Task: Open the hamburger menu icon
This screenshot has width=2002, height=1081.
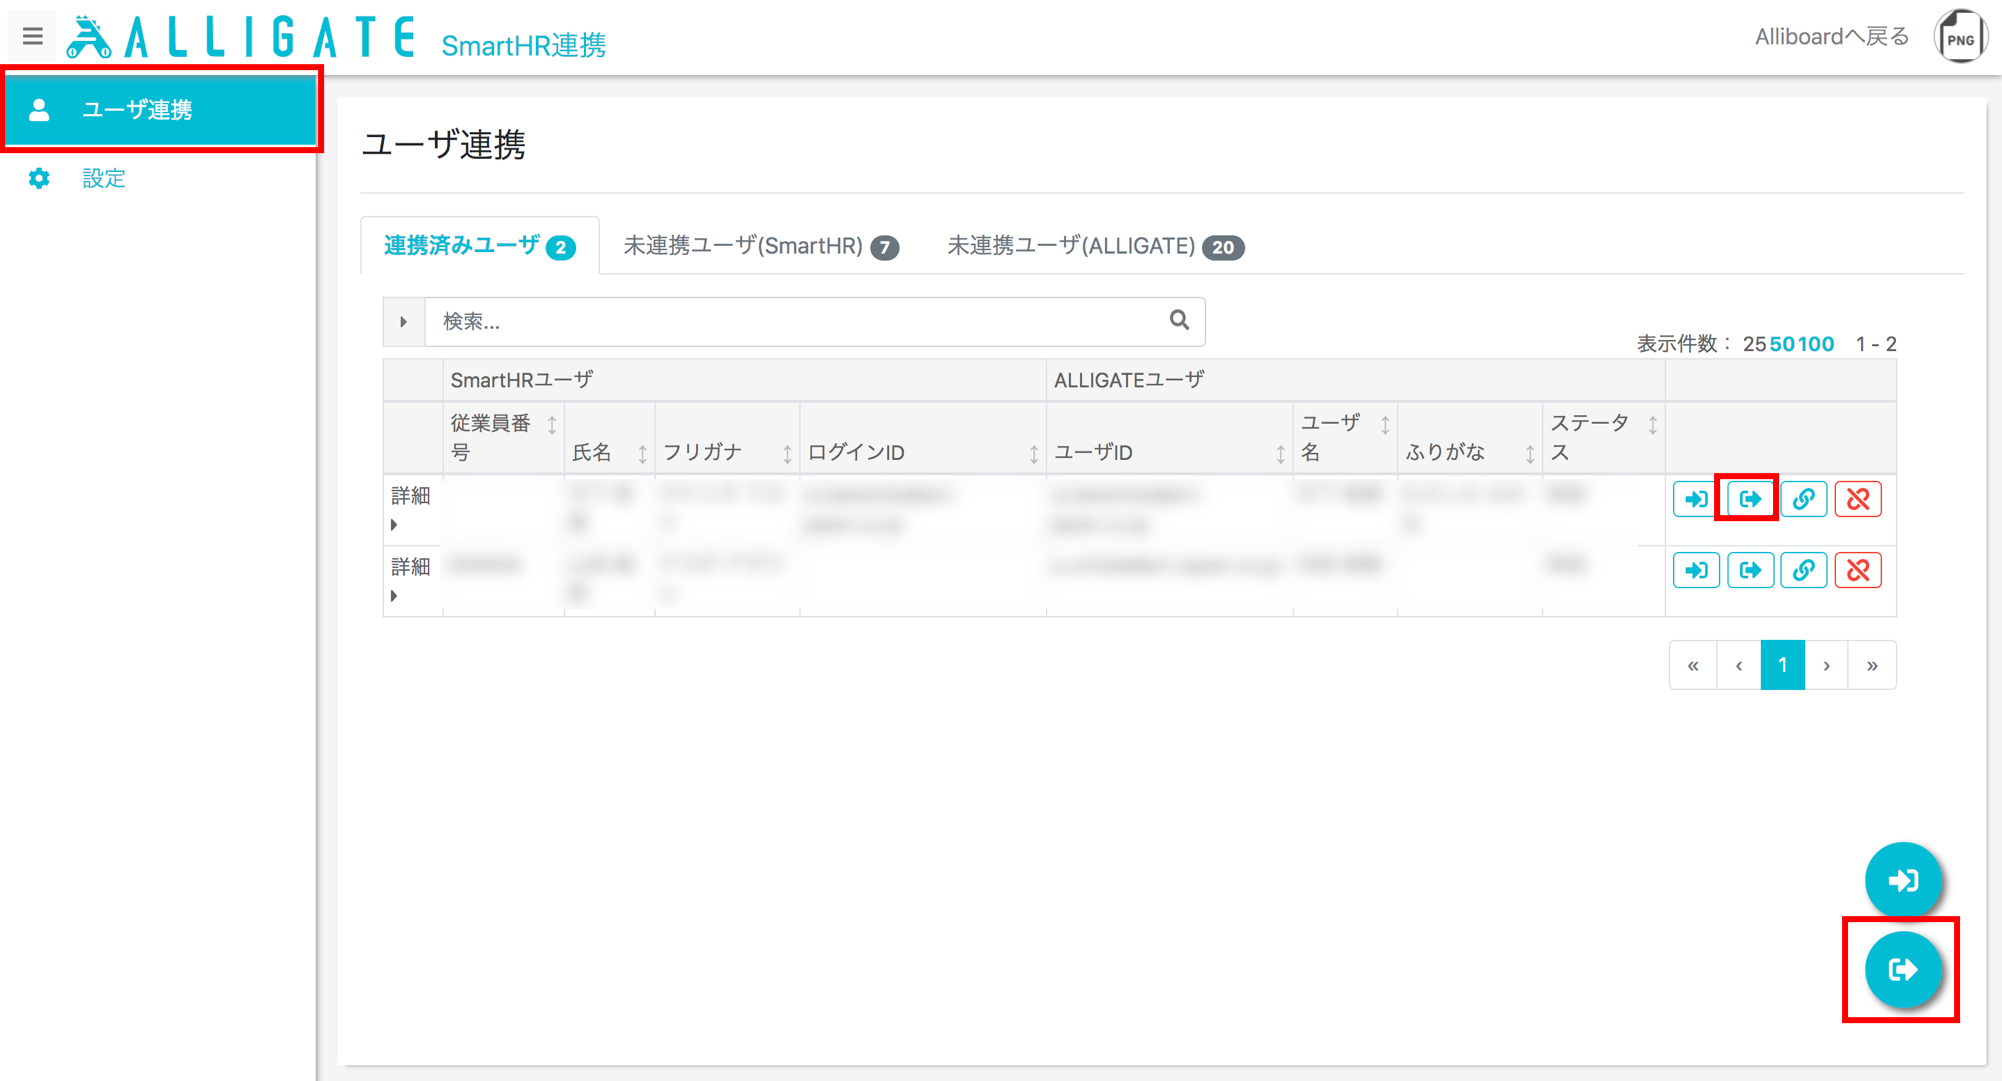Action: tap(32, 36)
